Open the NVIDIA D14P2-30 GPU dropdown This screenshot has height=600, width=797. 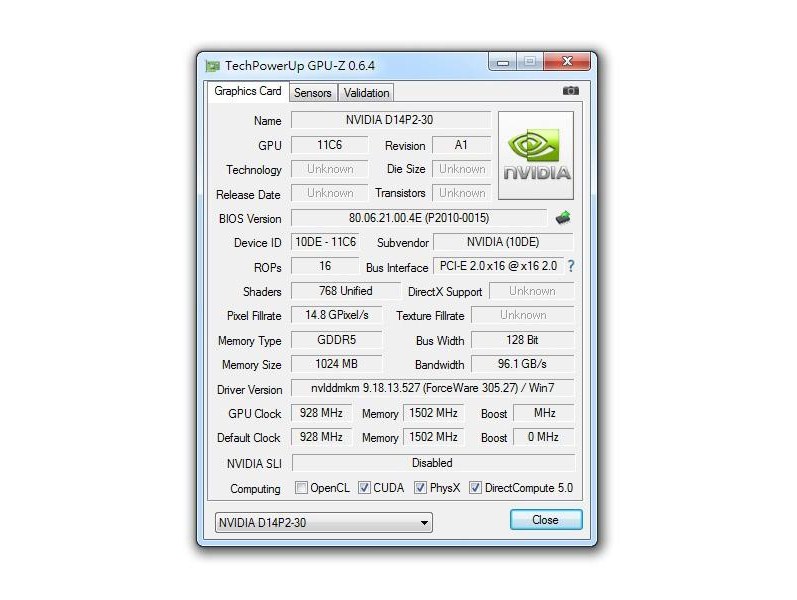tap(324, 522)
